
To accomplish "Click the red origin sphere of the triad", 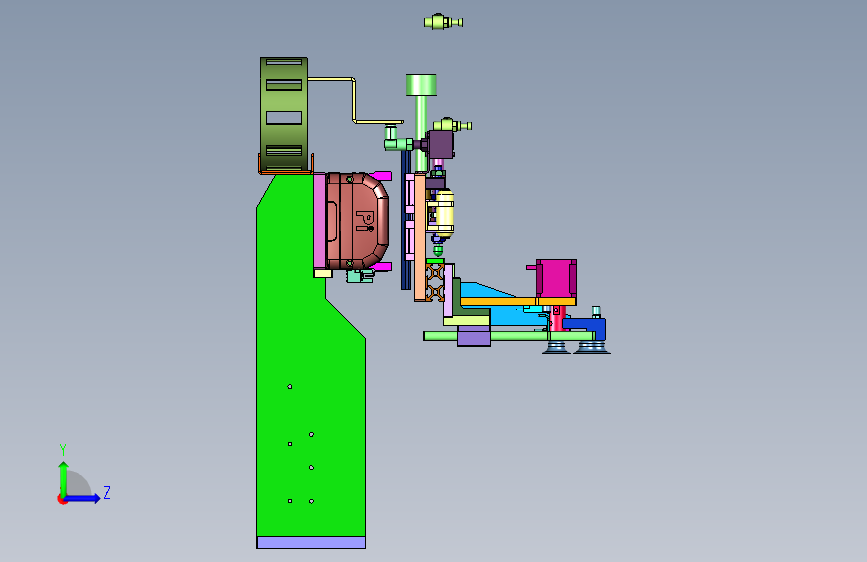I will [61, 500].
